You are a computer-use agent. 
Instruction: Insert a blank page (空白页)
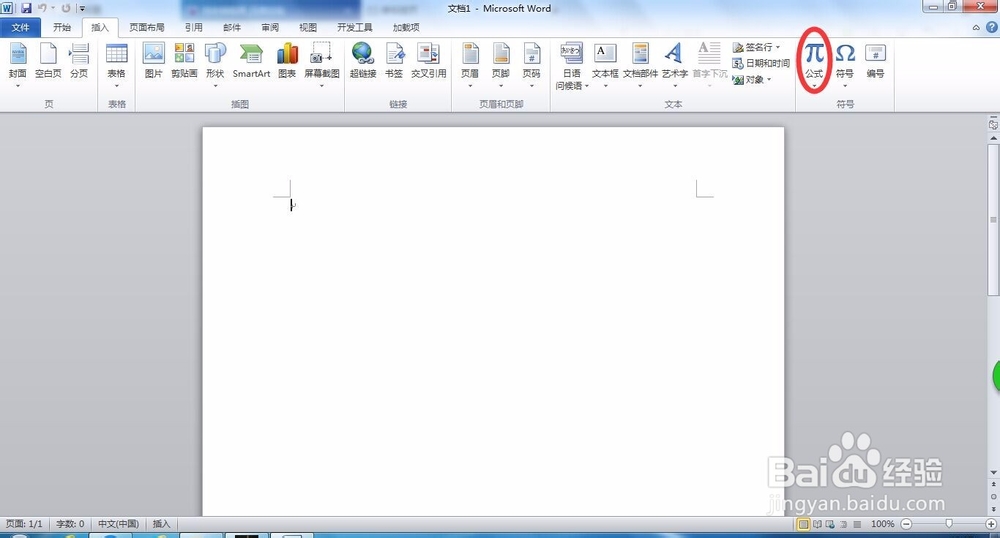(48, 62)
